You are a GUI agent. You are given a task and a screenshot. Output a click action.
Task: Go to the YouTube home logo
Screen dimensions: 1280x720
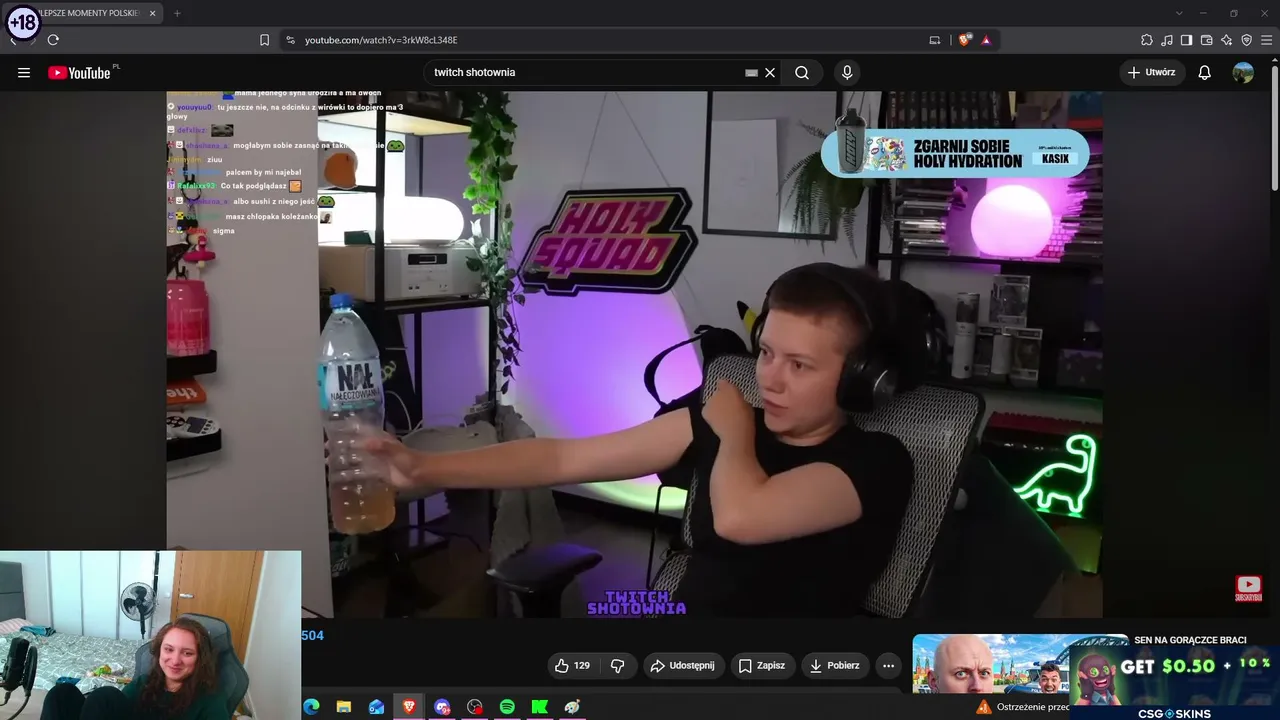coord(79,73)
